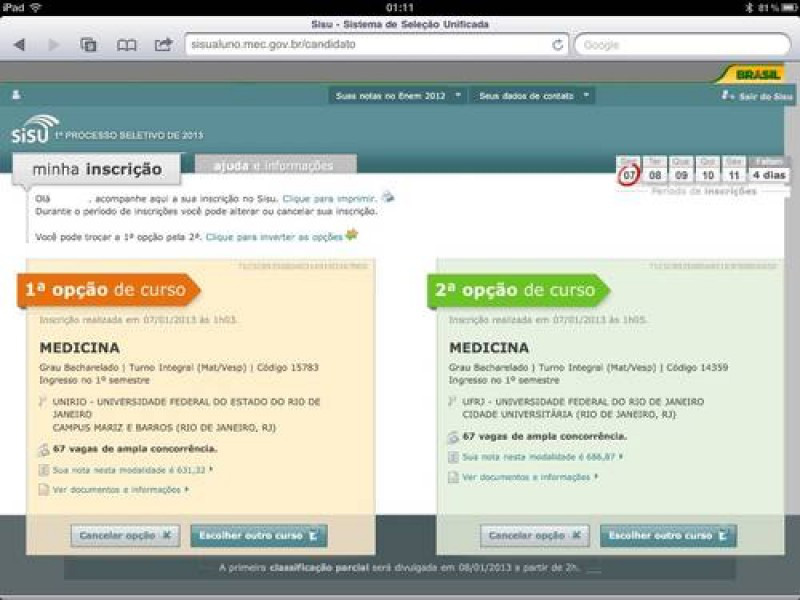Select the minha inscrição tab

pyautogui.click(x=97, y=169)
